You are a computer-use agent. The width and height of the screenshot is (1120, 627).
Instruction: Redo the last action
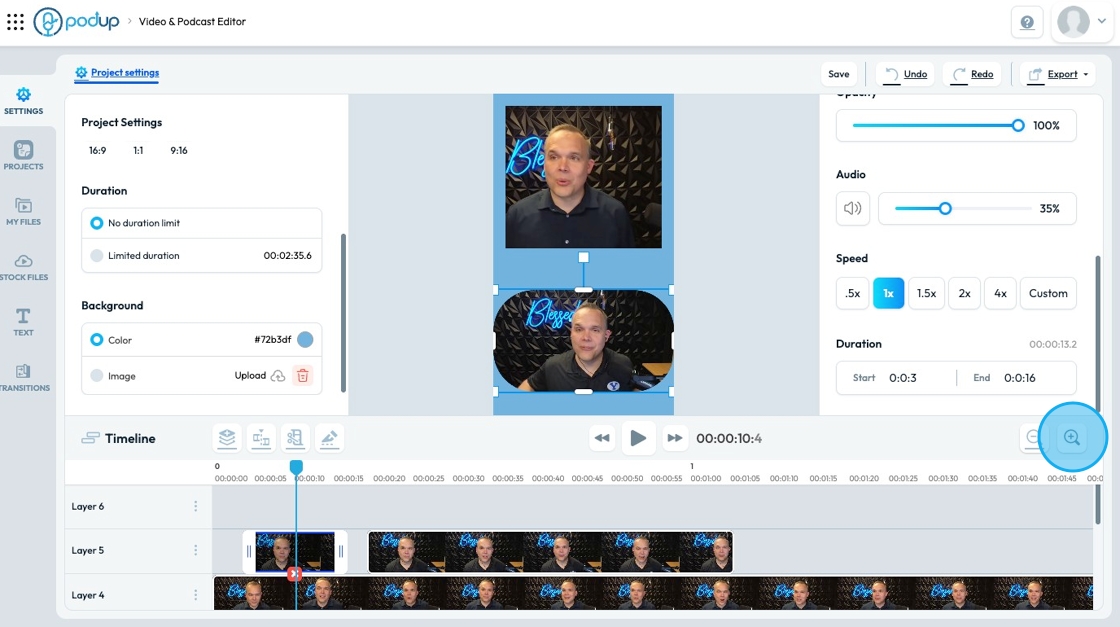[x=972, y=74]
